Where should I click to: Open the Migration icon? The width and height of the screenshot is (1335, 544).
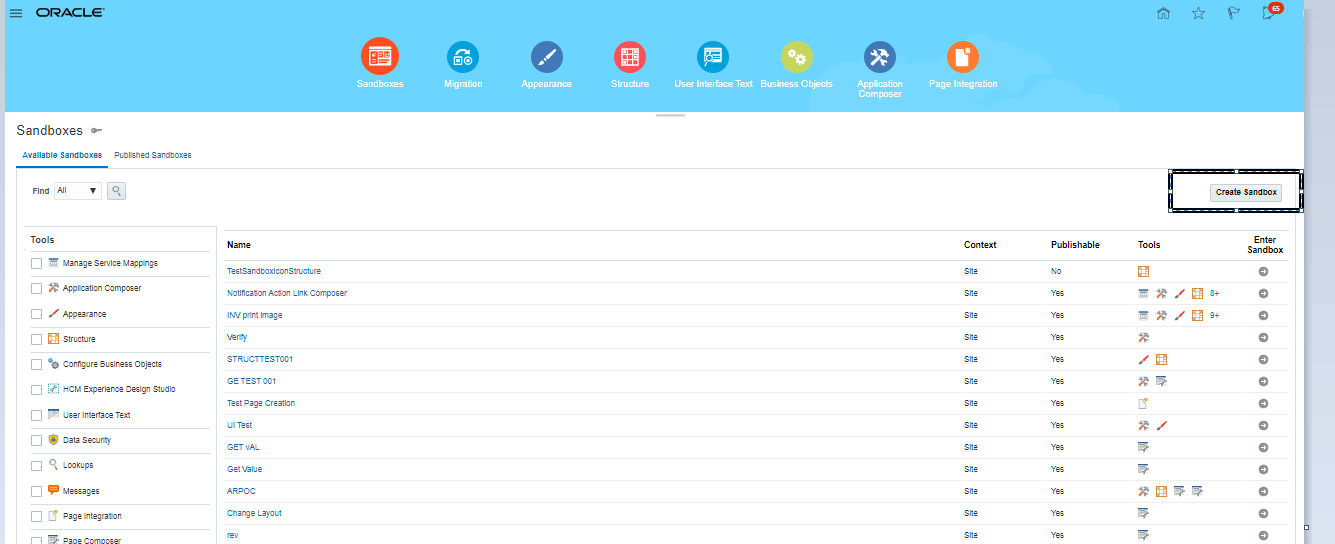pos(463,57)
